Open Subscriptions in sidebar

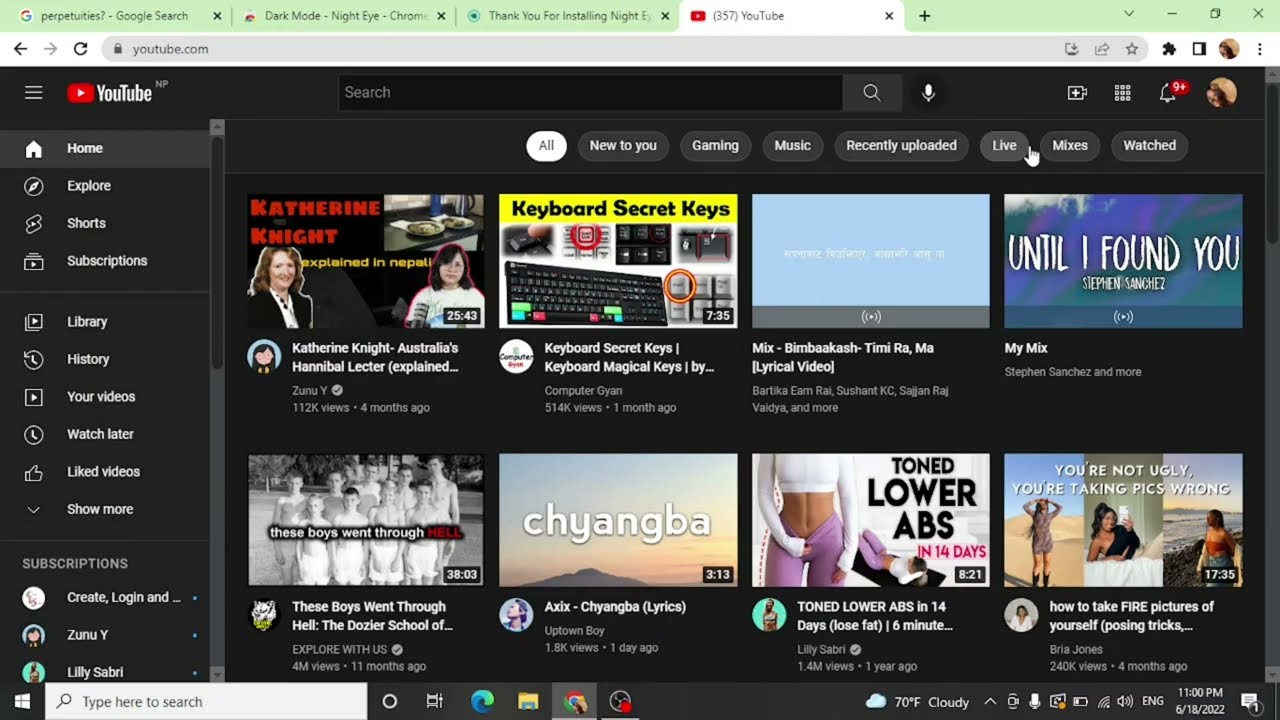click(x=105, y=261)
